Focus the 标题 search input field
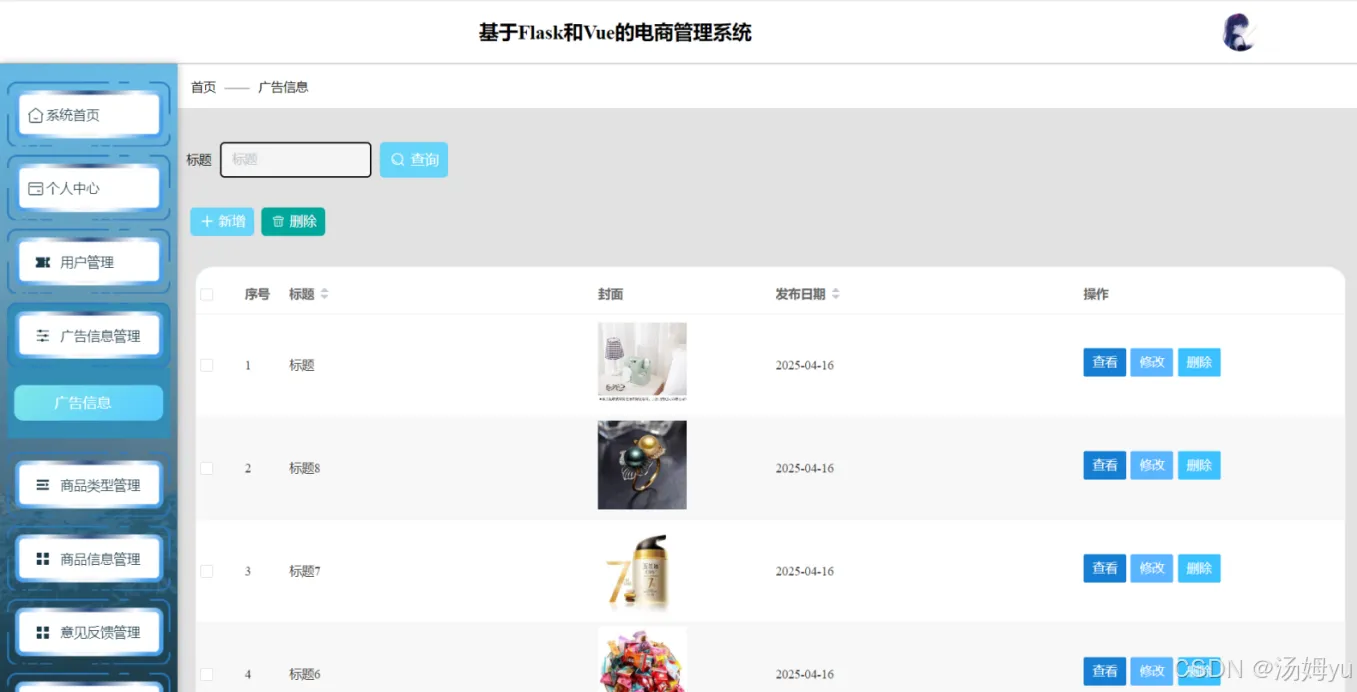Image resolution: width=1357 pixels, height=692 pixels. click(x=296, y=160)
